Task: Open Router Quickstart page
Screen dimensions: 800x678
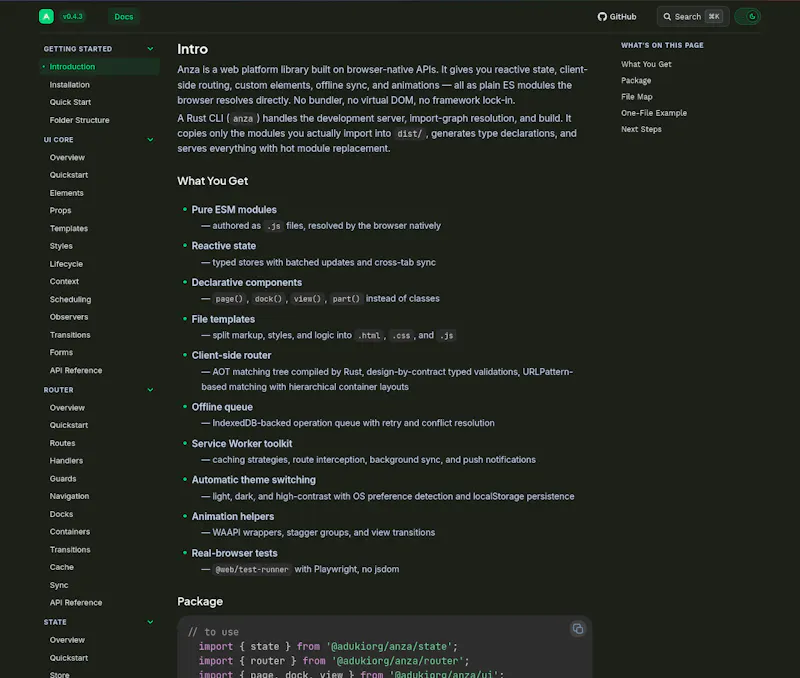Action: [x=68, y=425]
